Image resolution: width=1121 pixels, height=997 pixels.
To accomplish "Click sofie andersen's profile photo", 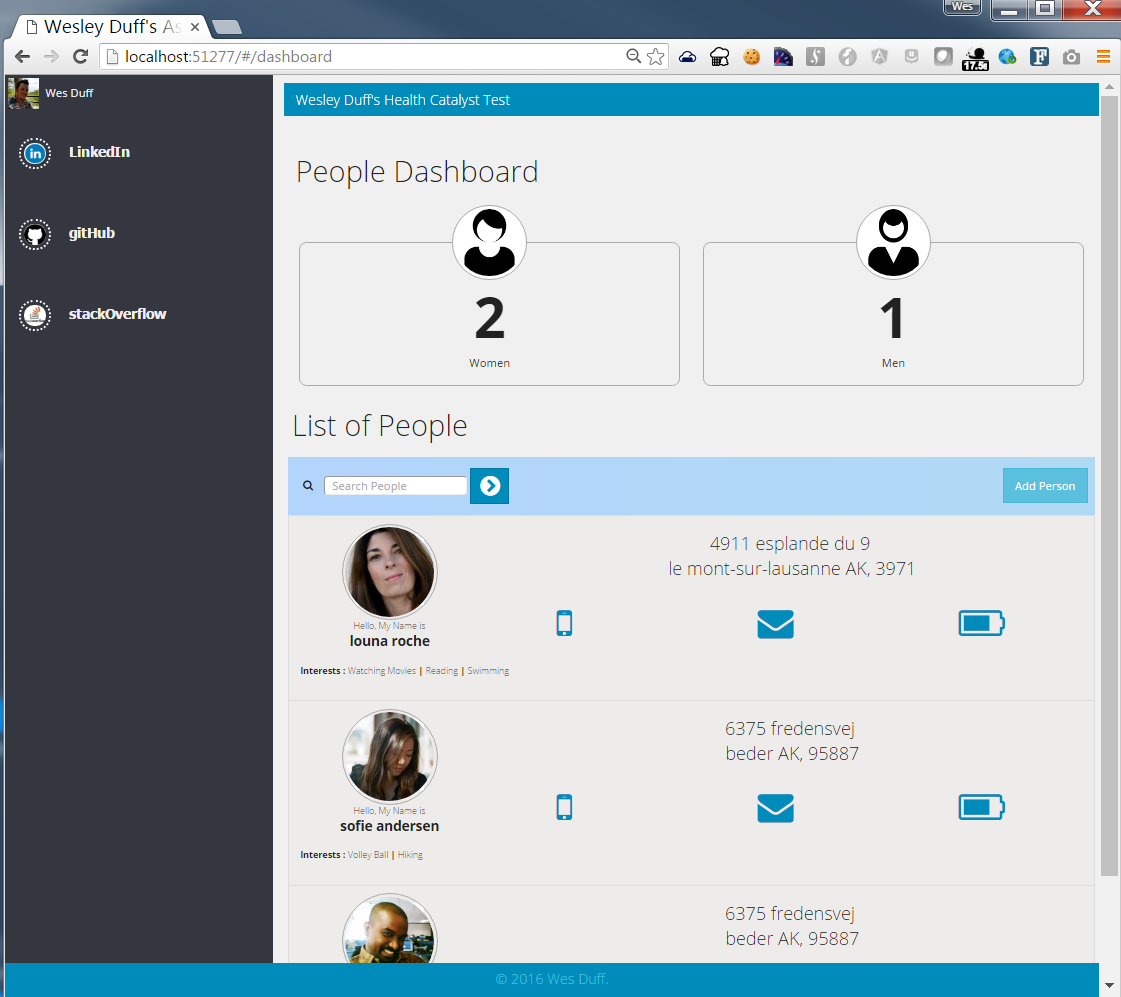I will click(390, 756).
